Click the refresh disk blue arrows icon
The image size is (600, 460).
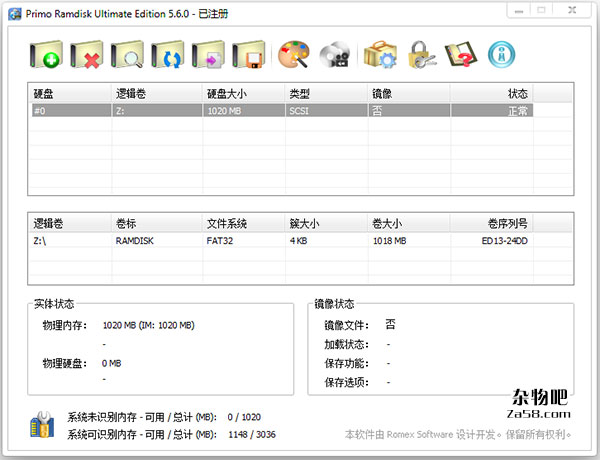tap(168, 55)
